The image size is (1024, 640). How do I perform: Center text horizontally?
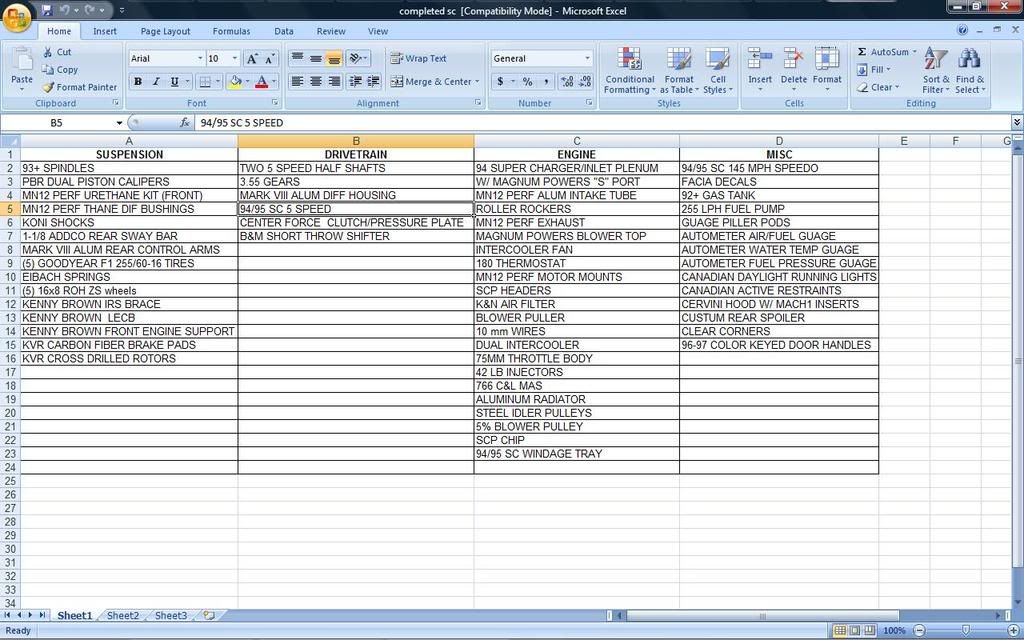coord(315,82)
